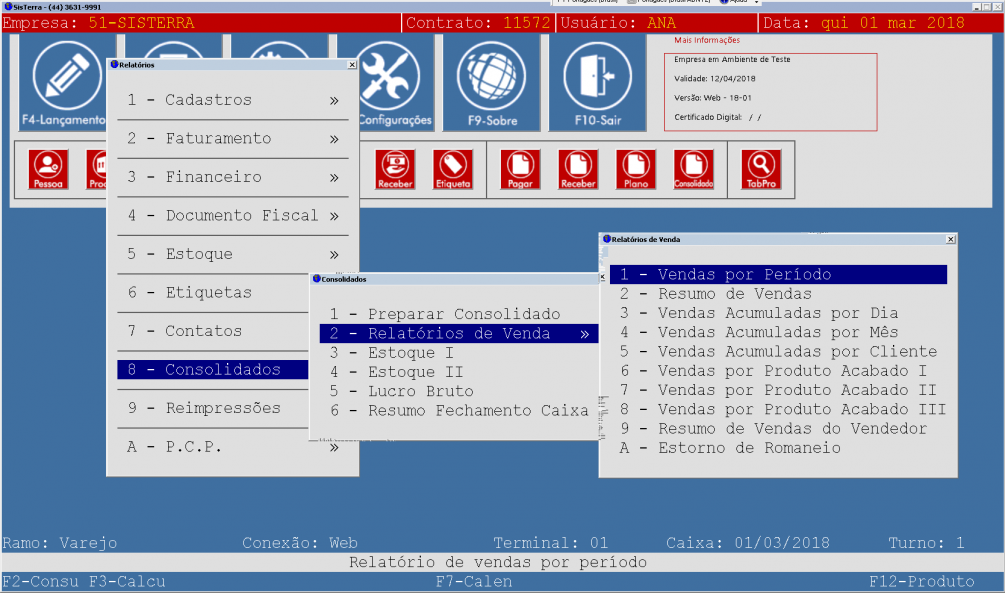This screenshot has height=593, width=1005.
Task: Click the Etiqueta tag icon
Action: (x=452, y=169)
